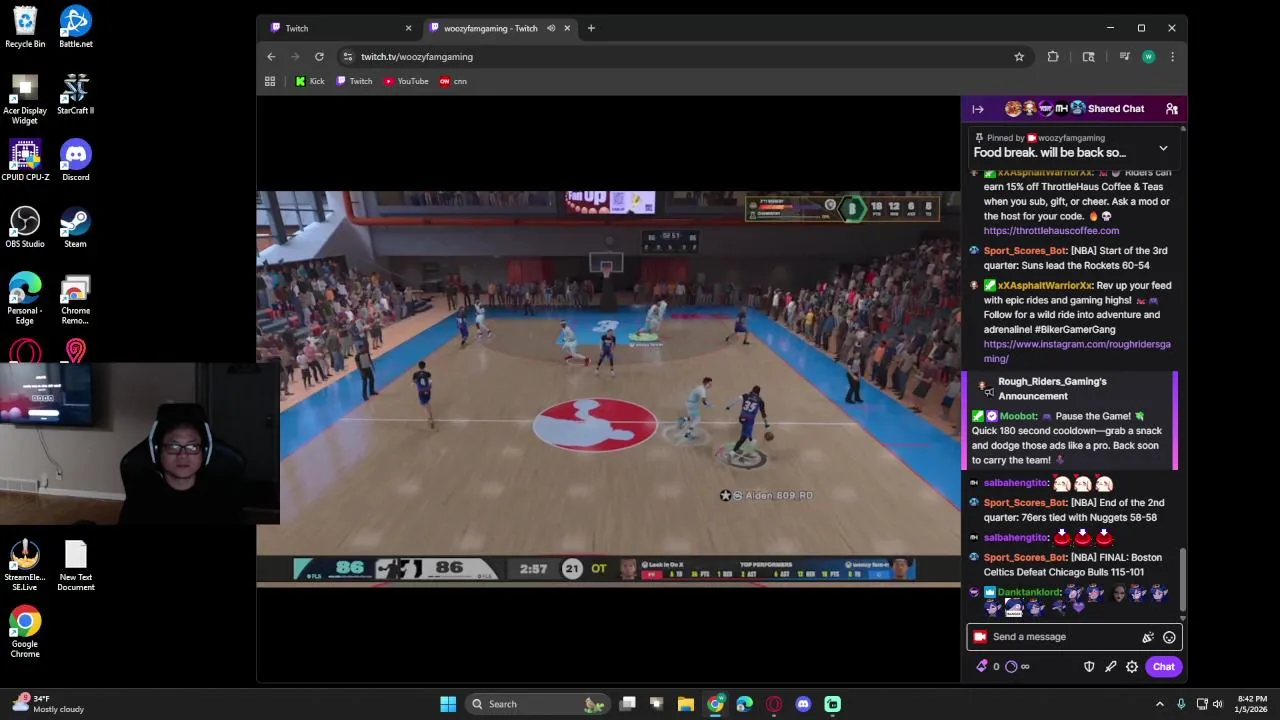The height and width of the screenshot is (720, 1280).
Task: Open File Explorer from the taskbar
Action: click(x=686, y=704)
